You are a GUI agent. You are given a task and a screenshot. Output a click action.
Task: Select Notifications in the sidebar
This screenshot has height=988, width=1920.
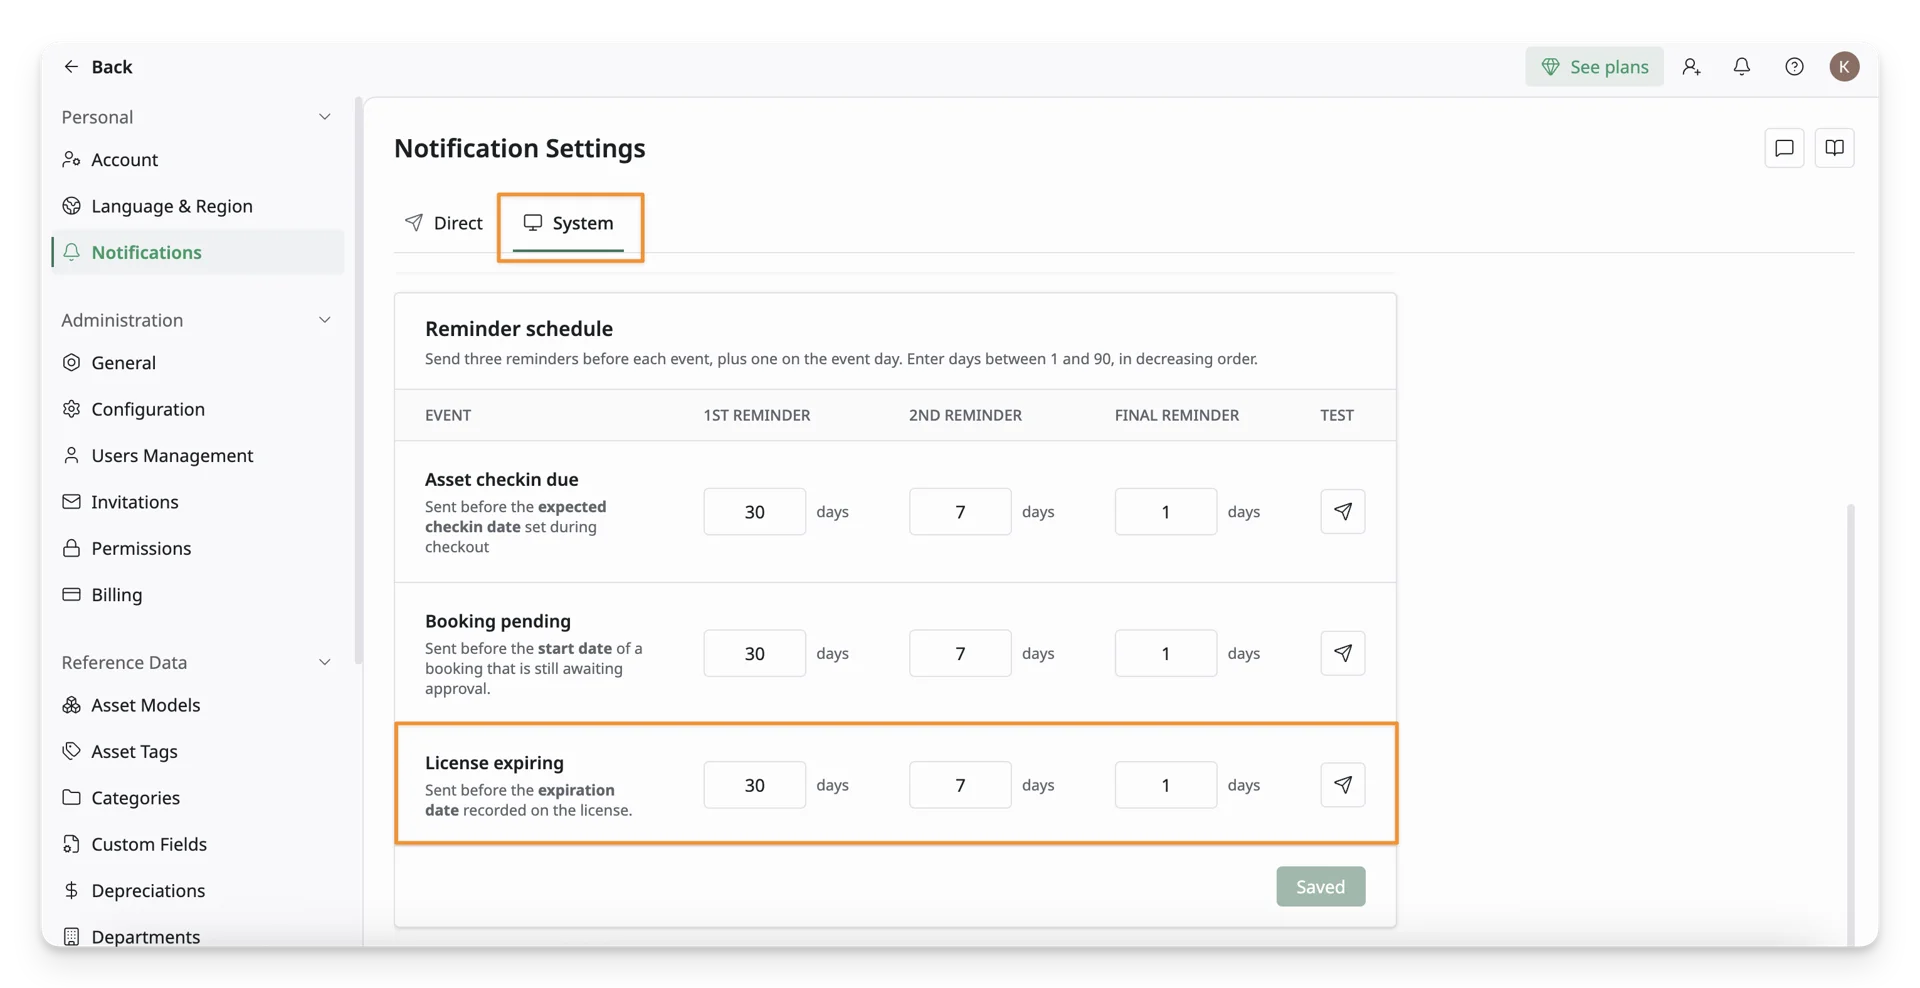pyautogui.click(x=198, y=252)
